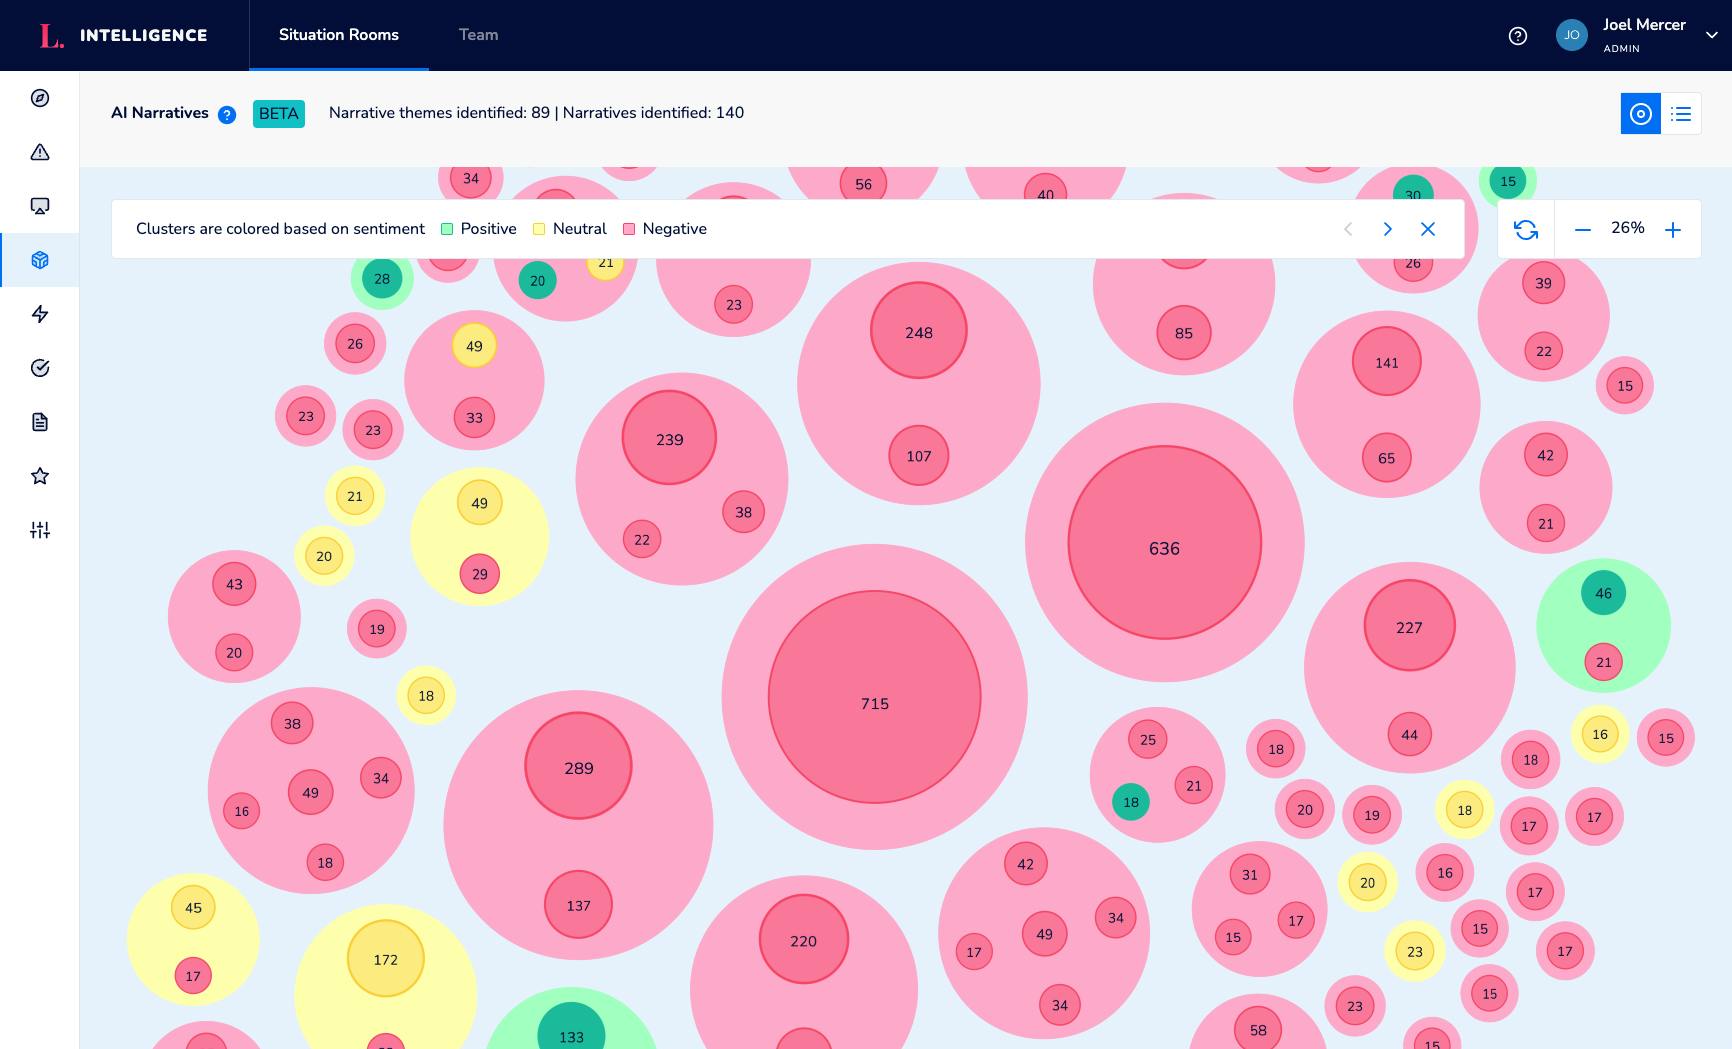The width and height of the screenshot is (1732, 1049).
Task: Open the document report icon in sidebar
Action: tap(40, 422)
